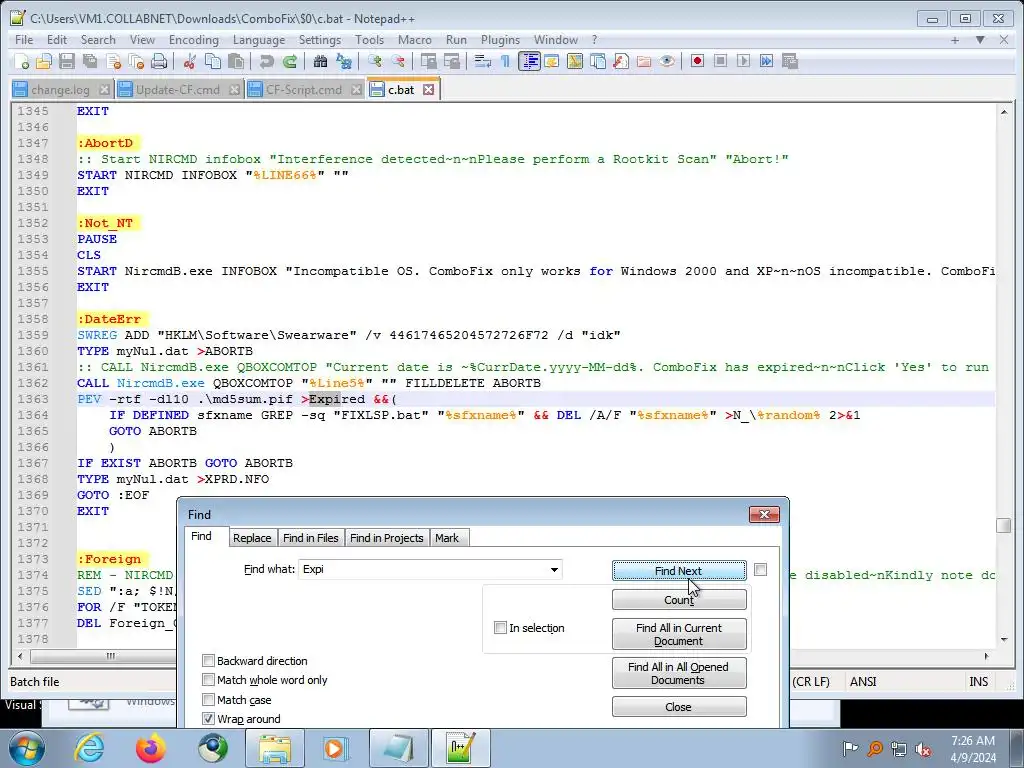Enable Match whole word only checkbox

[208, 680]
